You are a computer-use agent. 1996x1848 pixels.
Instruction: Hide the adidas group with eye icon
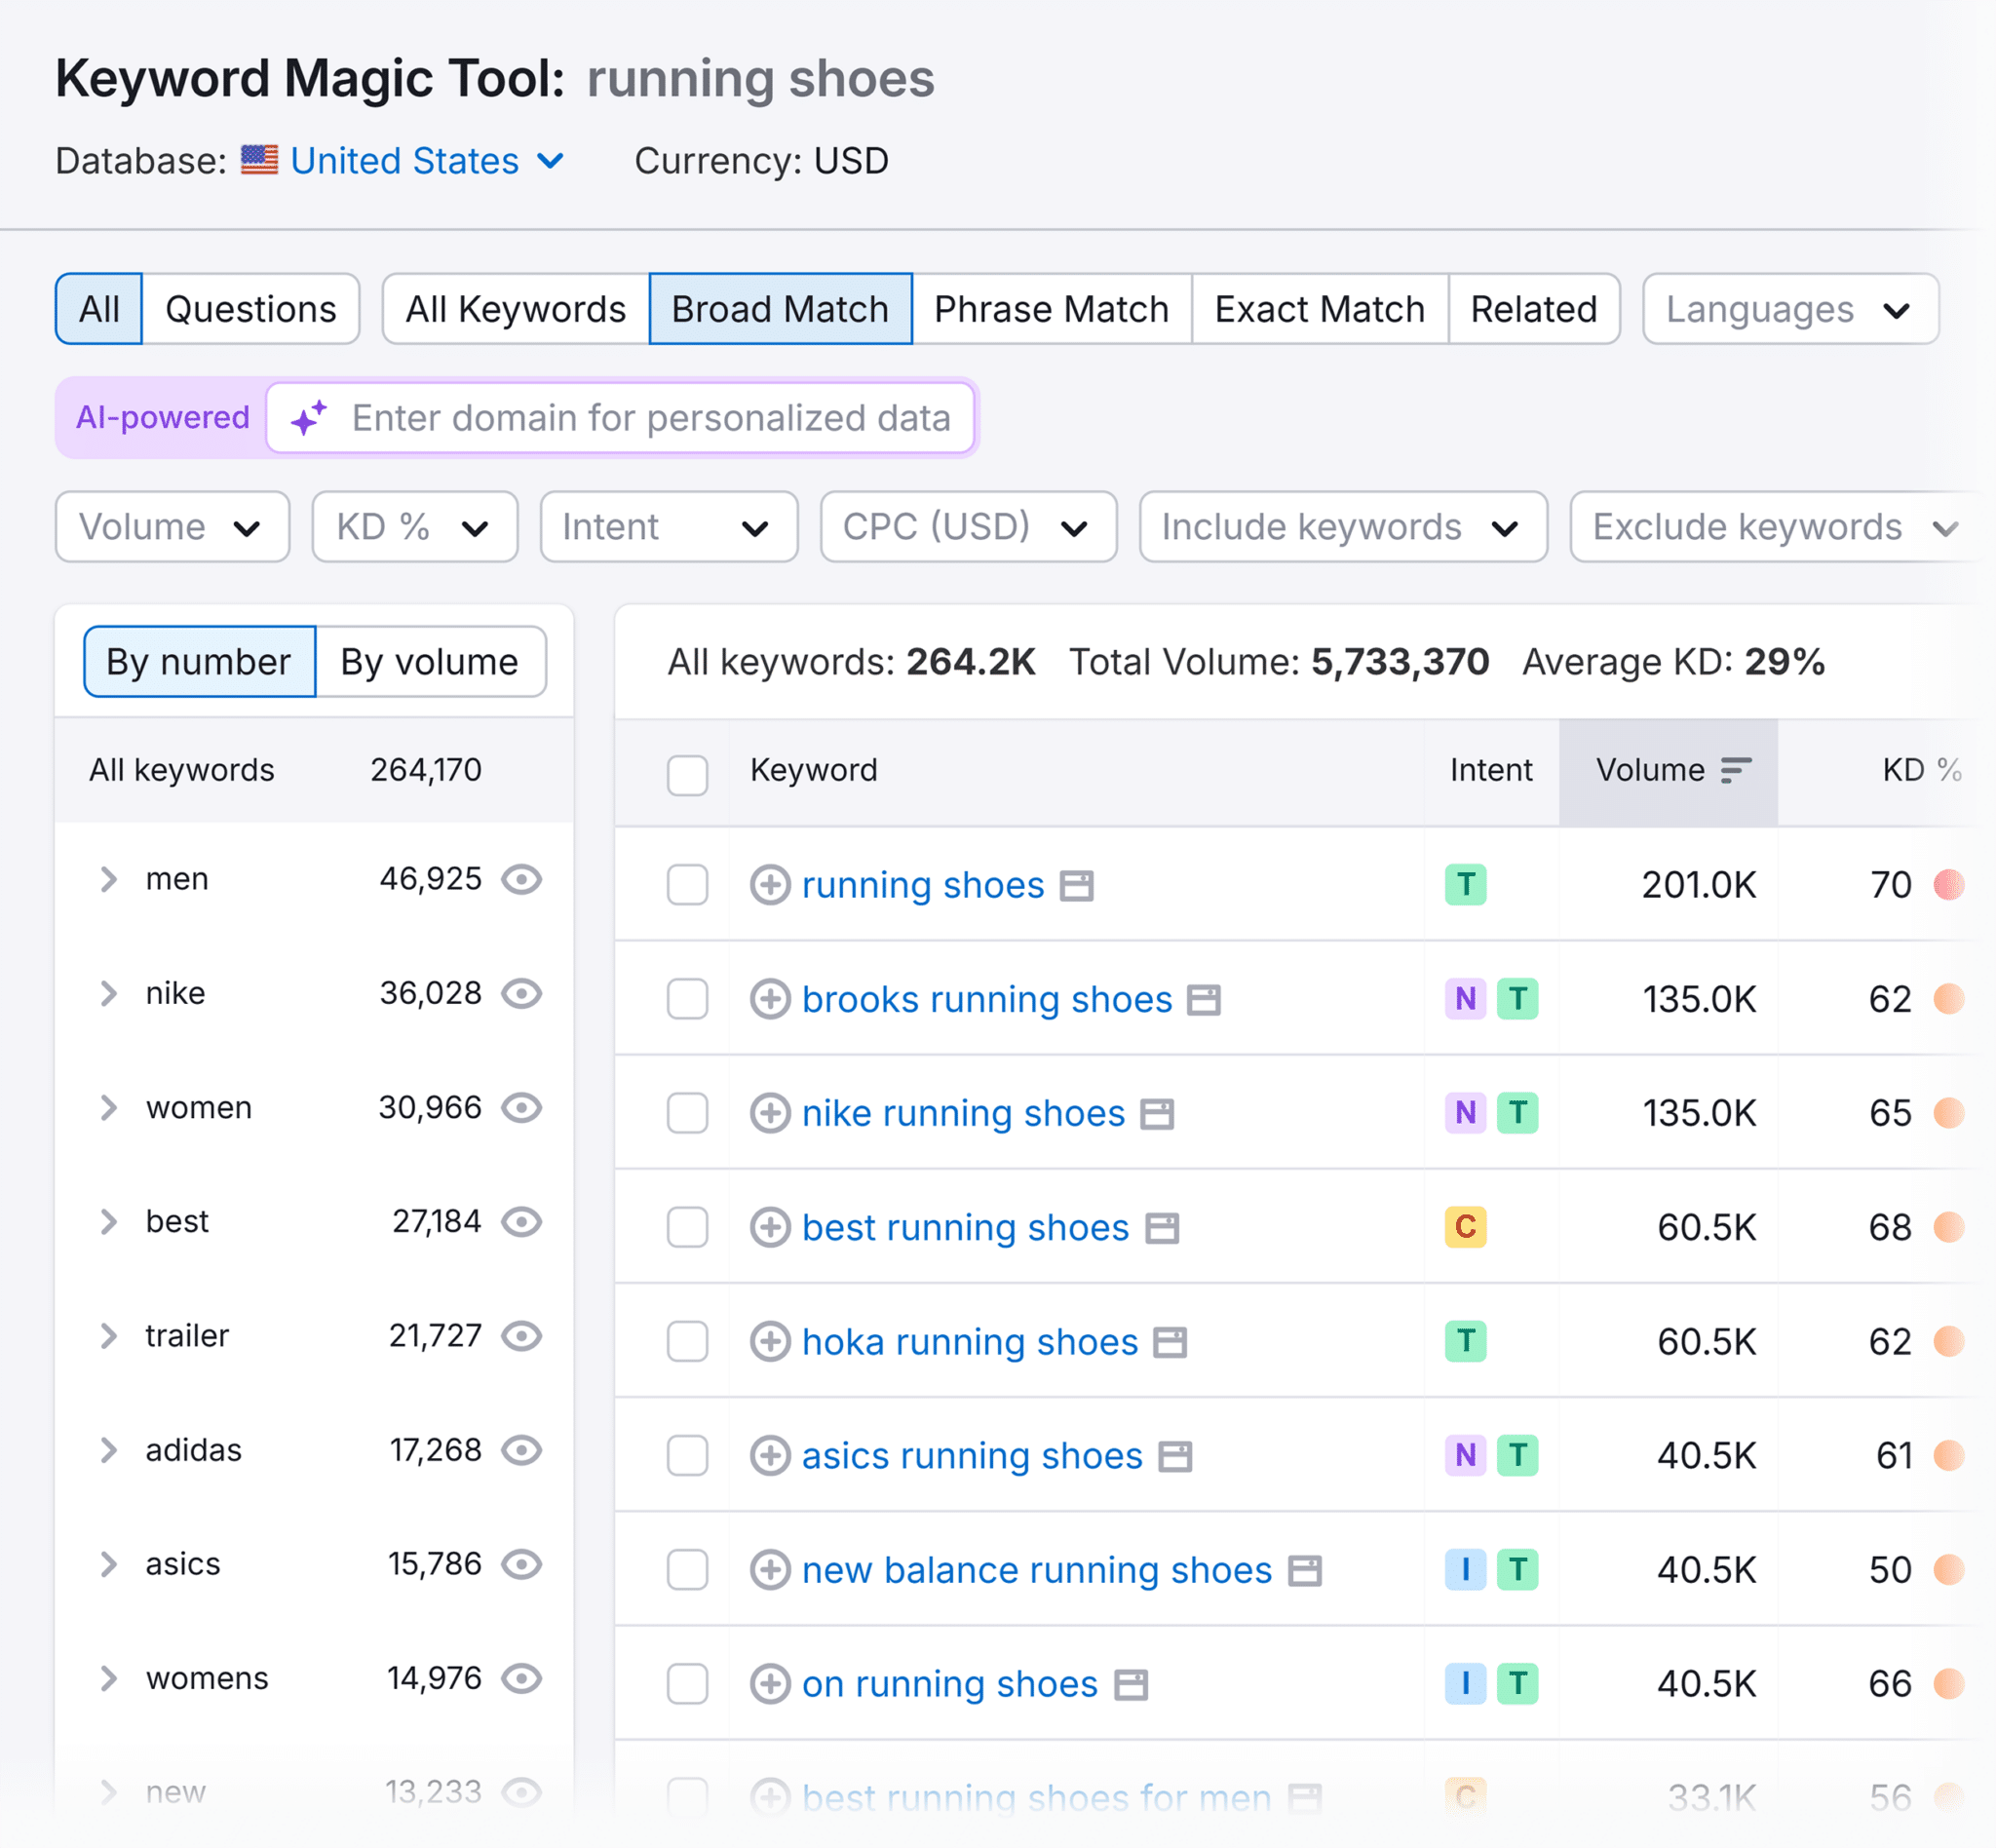522,1450
